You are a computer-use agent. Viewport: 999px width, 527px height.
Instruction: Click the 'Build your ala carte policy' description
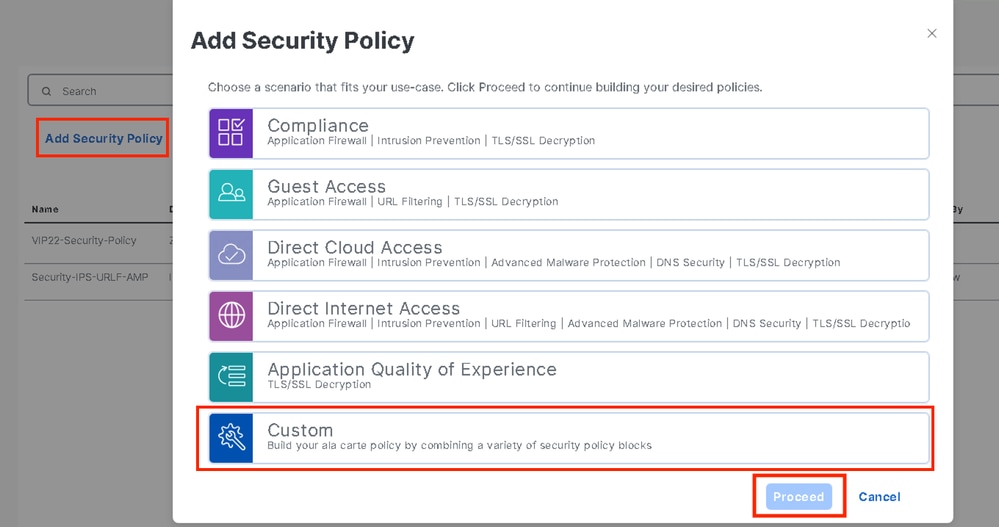coord(459,445)
